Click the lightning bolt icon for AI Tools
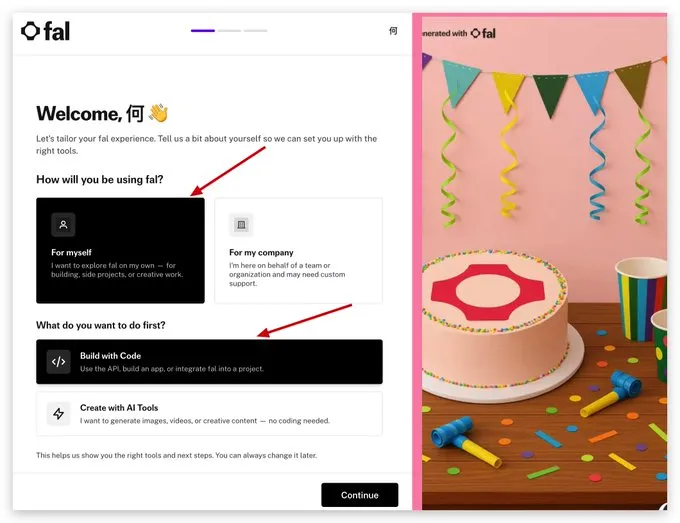 tap(59, 413)
